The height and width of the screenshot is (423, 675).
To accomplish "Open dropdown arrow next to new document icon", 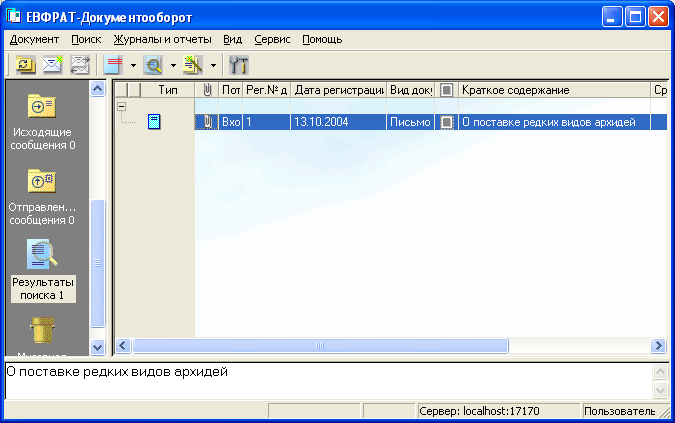I will 133,65.
